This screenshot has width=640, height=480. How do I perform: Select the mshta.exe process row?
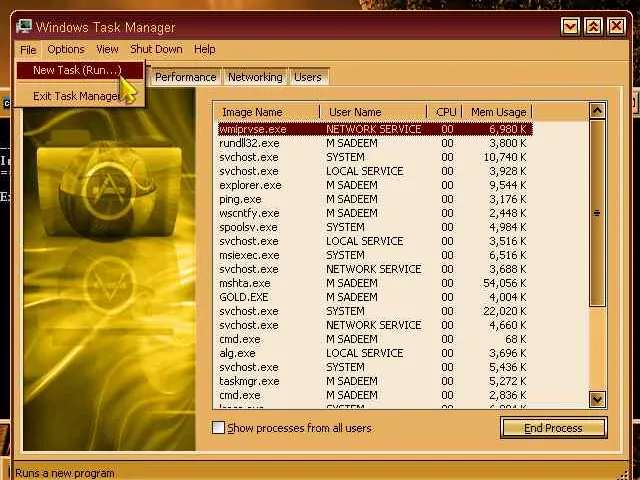[x=375, y=283]
